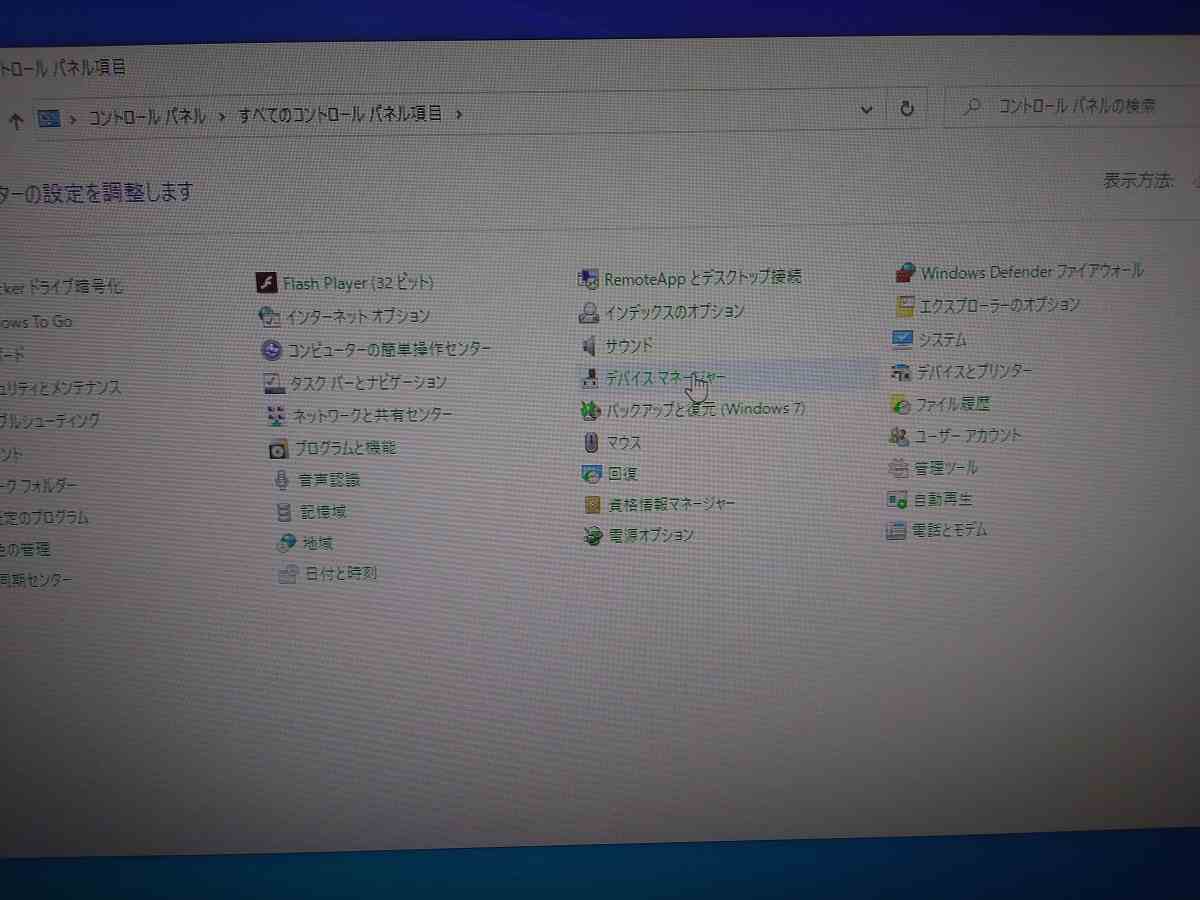Open the RemoteApp とデスクトップ接続 icon
The width and height of the screenshot is (1200, 900).
click(x=588, y=278)
